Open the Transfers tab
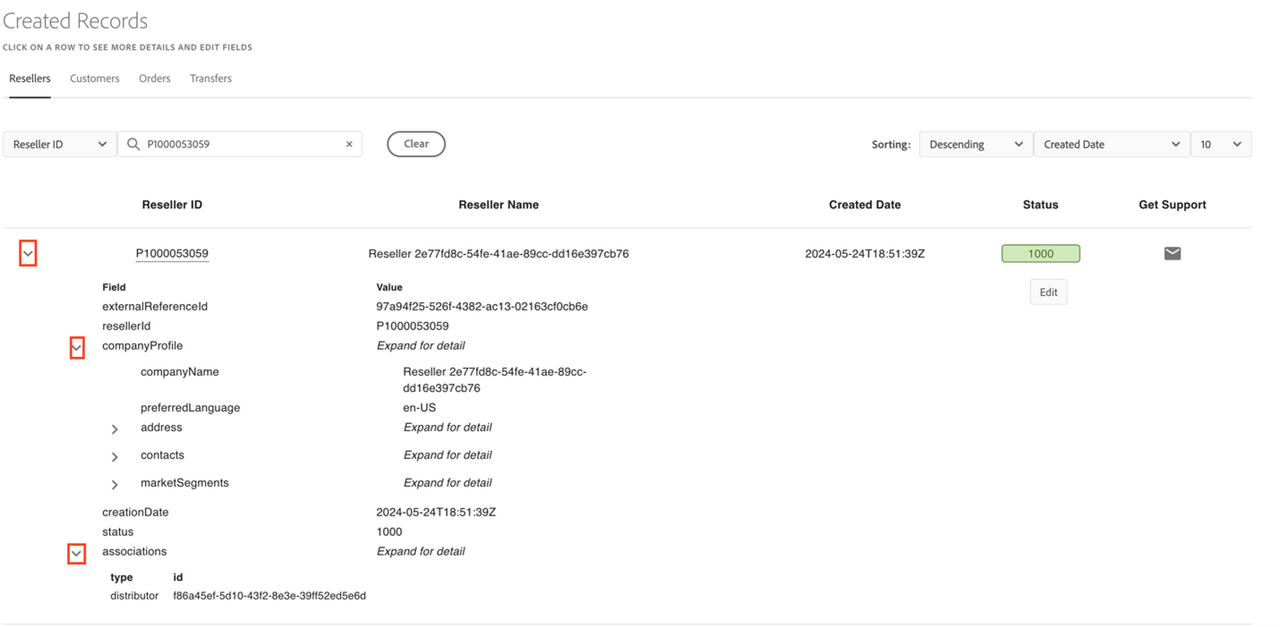 coord(211,78)
